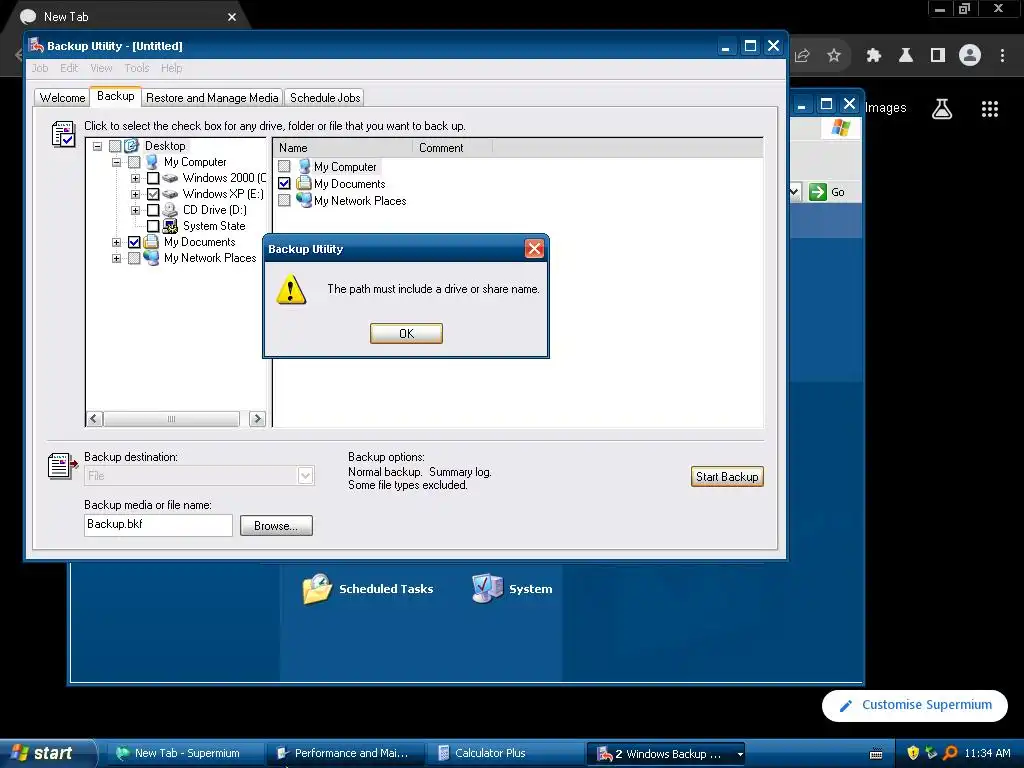Click My Network Places icon in right list
The image size is (1024, 768).
tap(304, 200)
